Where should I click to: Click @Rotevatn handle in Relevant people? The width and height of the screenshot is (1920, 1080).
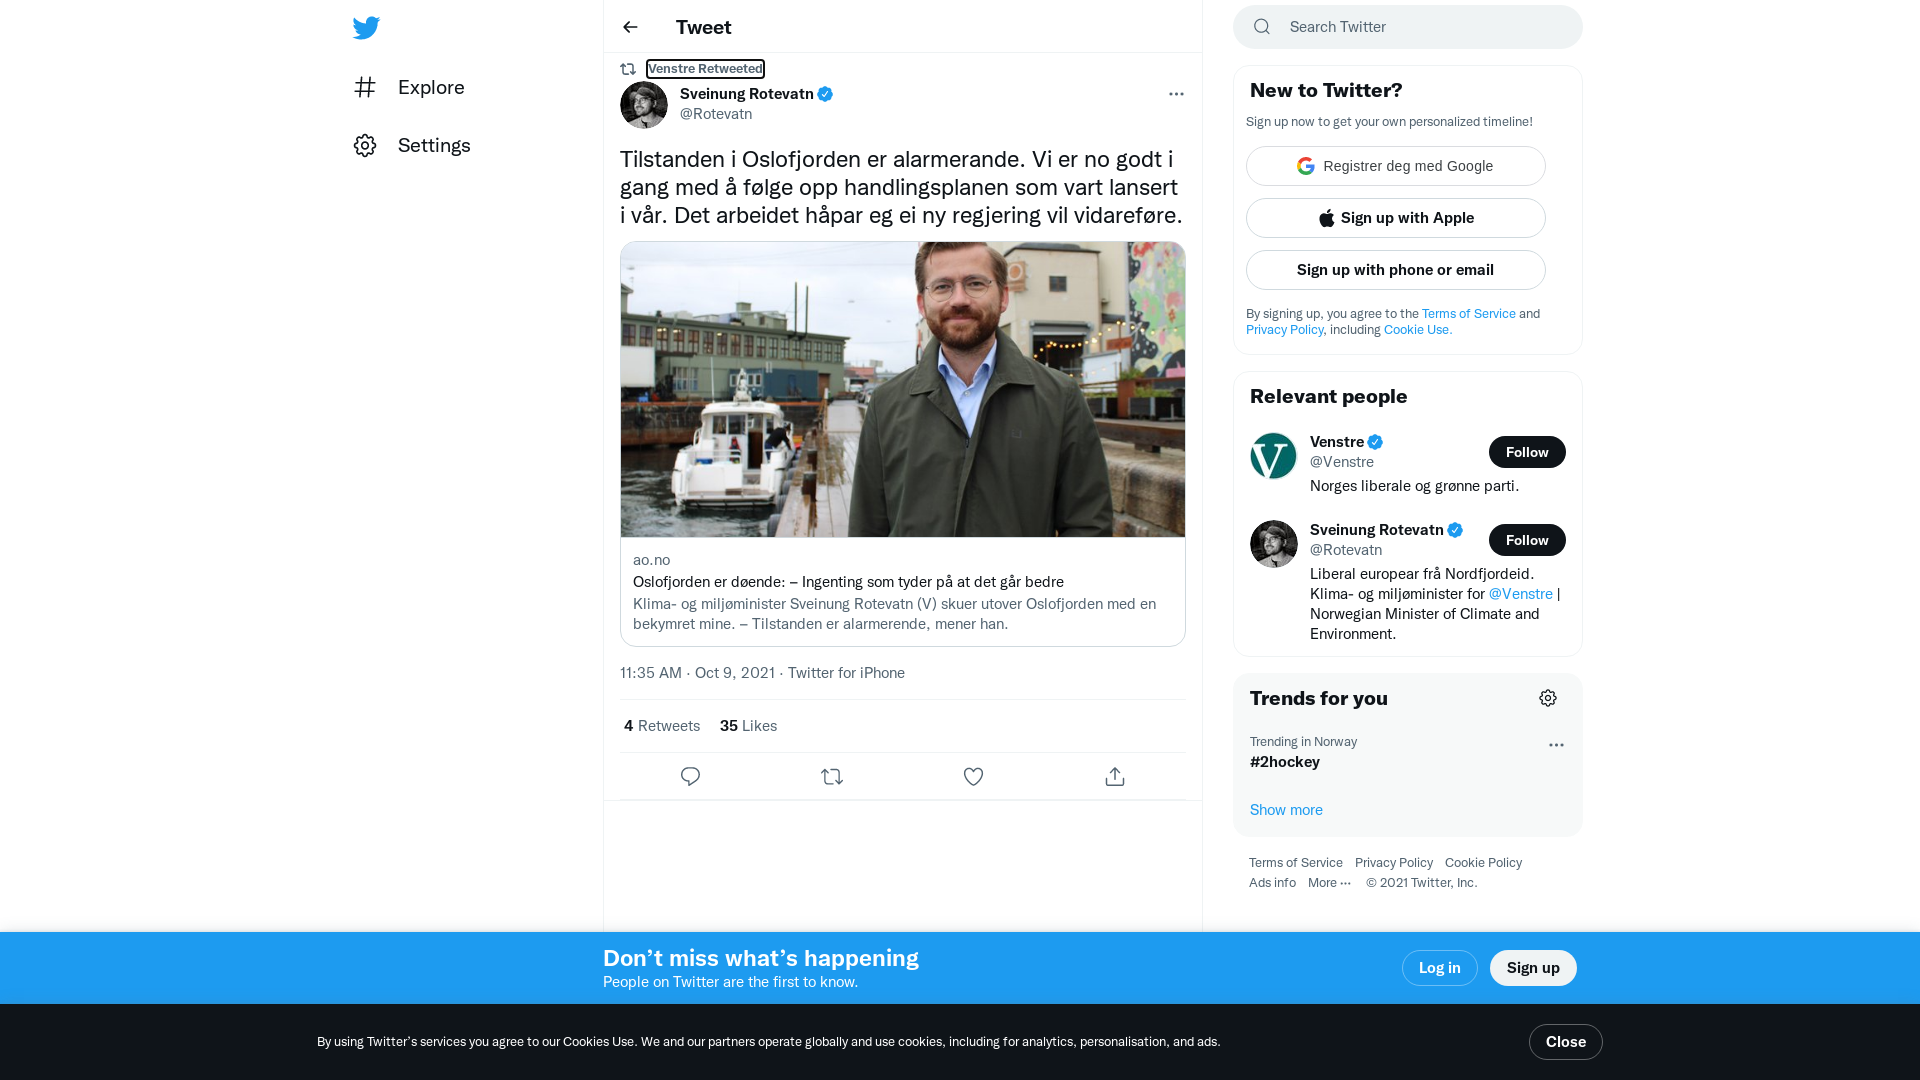(x=1346, y=550)
